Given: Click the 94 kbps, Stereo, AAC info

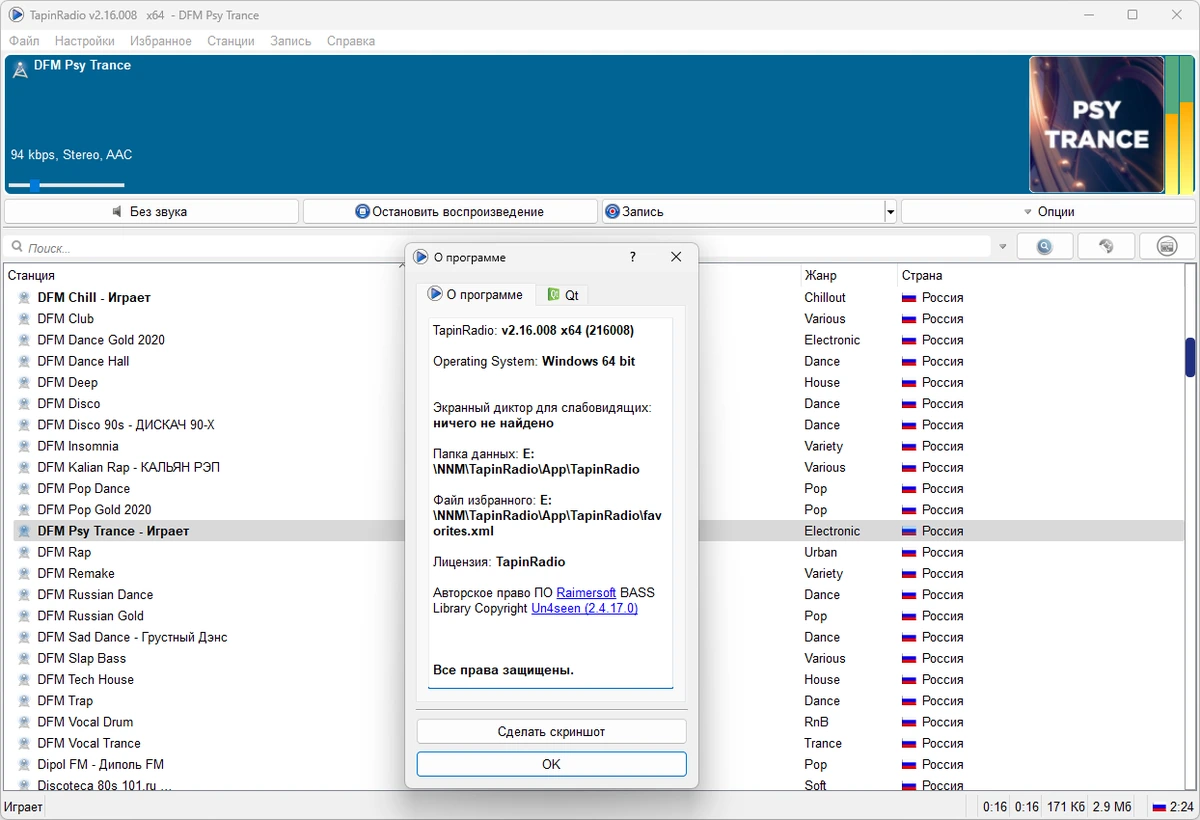Looking at the screenshot, I should (71, 155).
